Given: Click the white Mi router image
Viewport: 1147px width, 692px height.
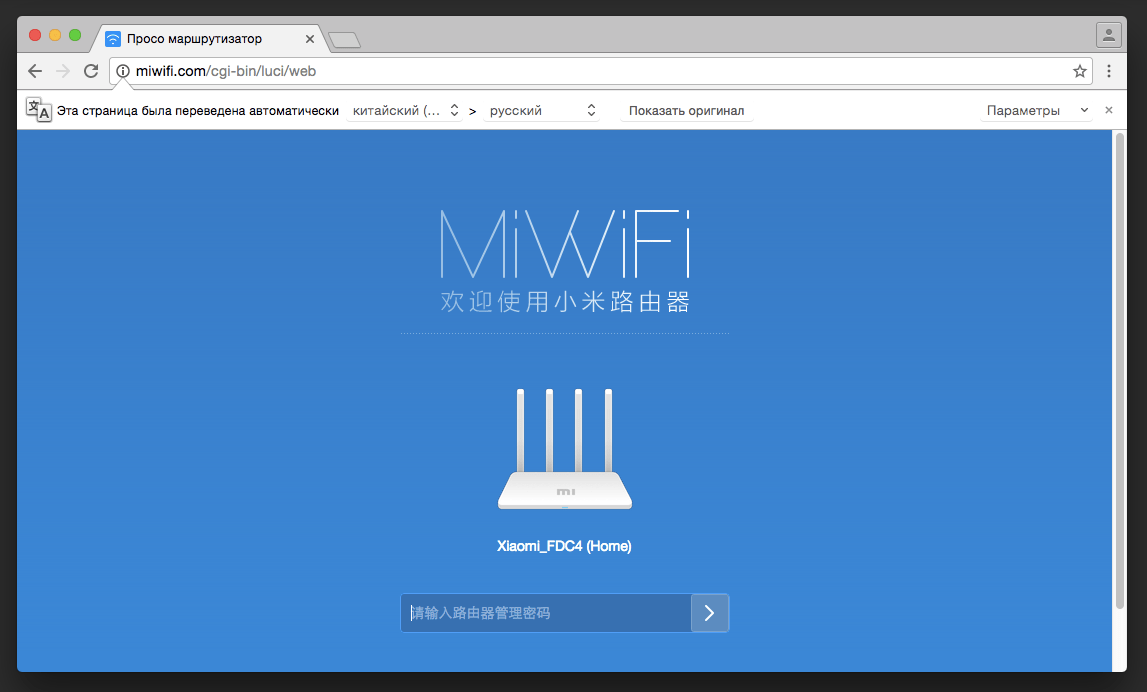Looking at the screenshot, I should point(565,449).
